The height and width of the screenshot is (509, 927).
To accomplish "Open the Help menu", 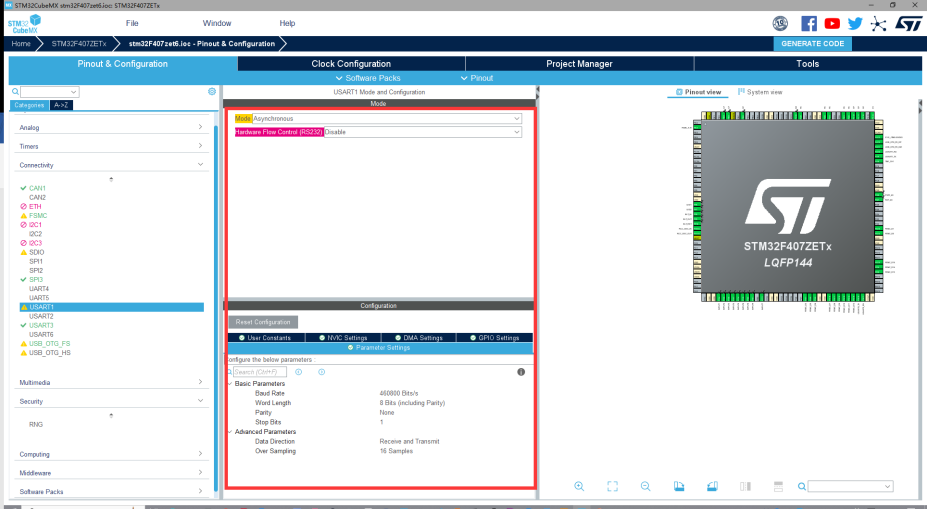I will tap(287, 24).
